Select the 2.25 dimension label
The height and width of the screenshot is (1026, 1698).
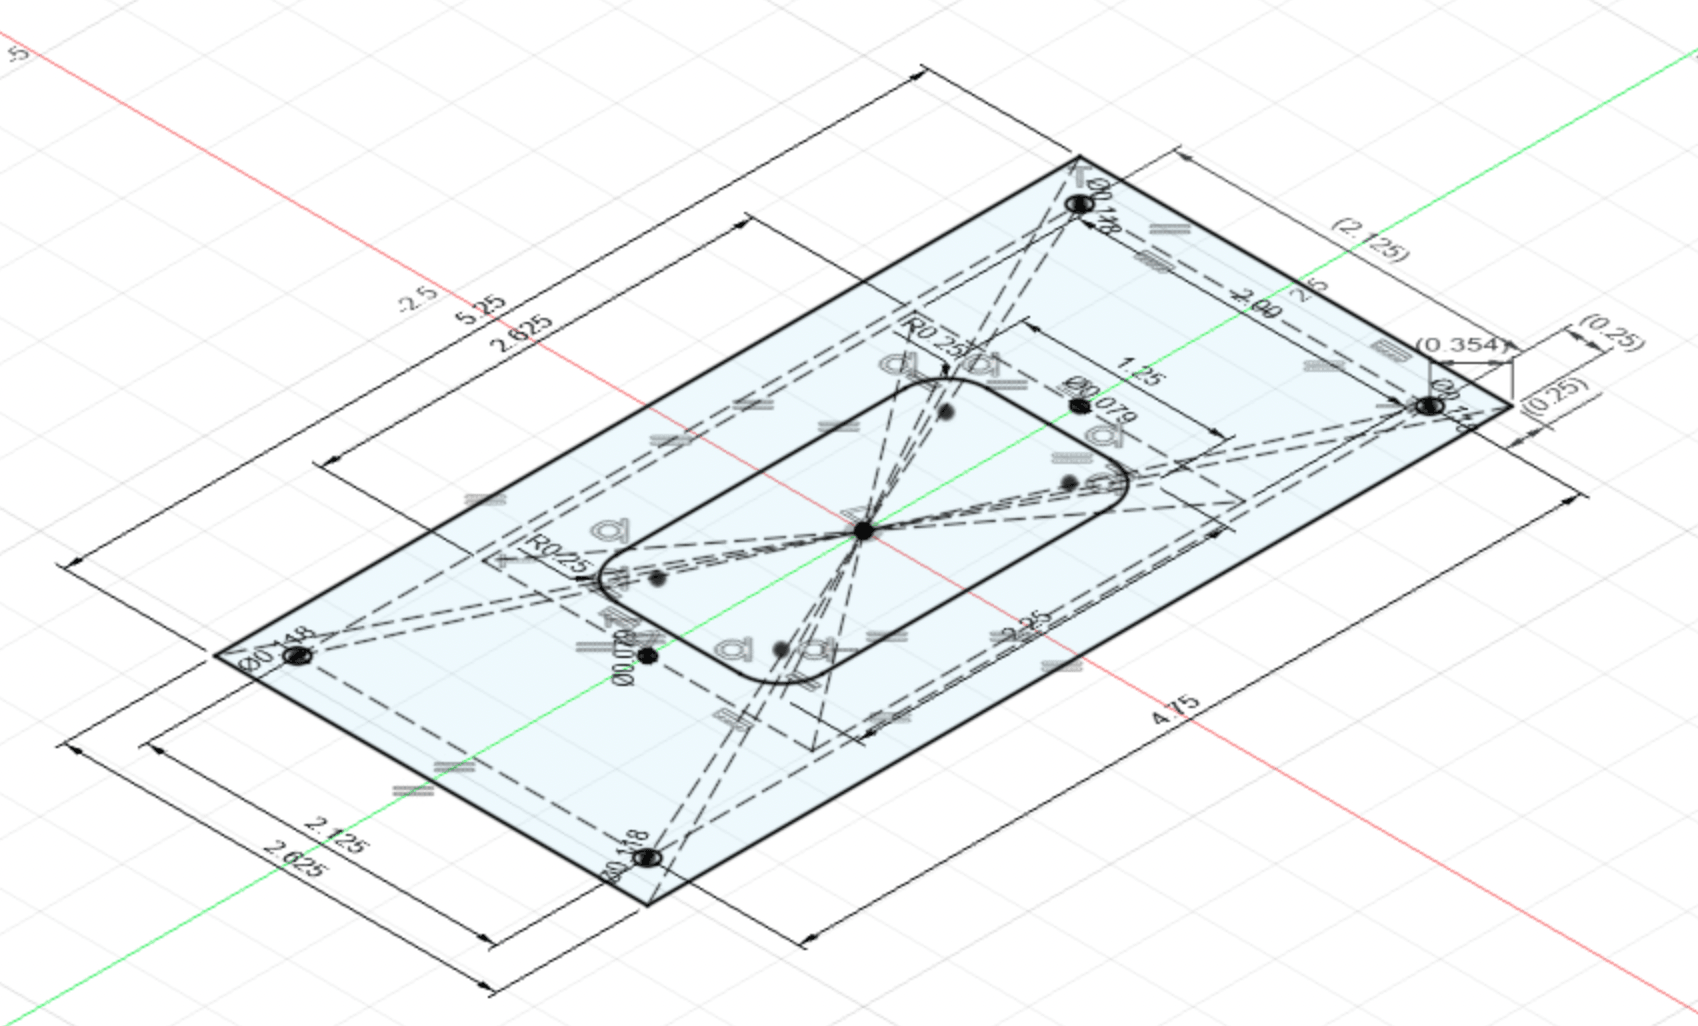tap(1027, 624)
